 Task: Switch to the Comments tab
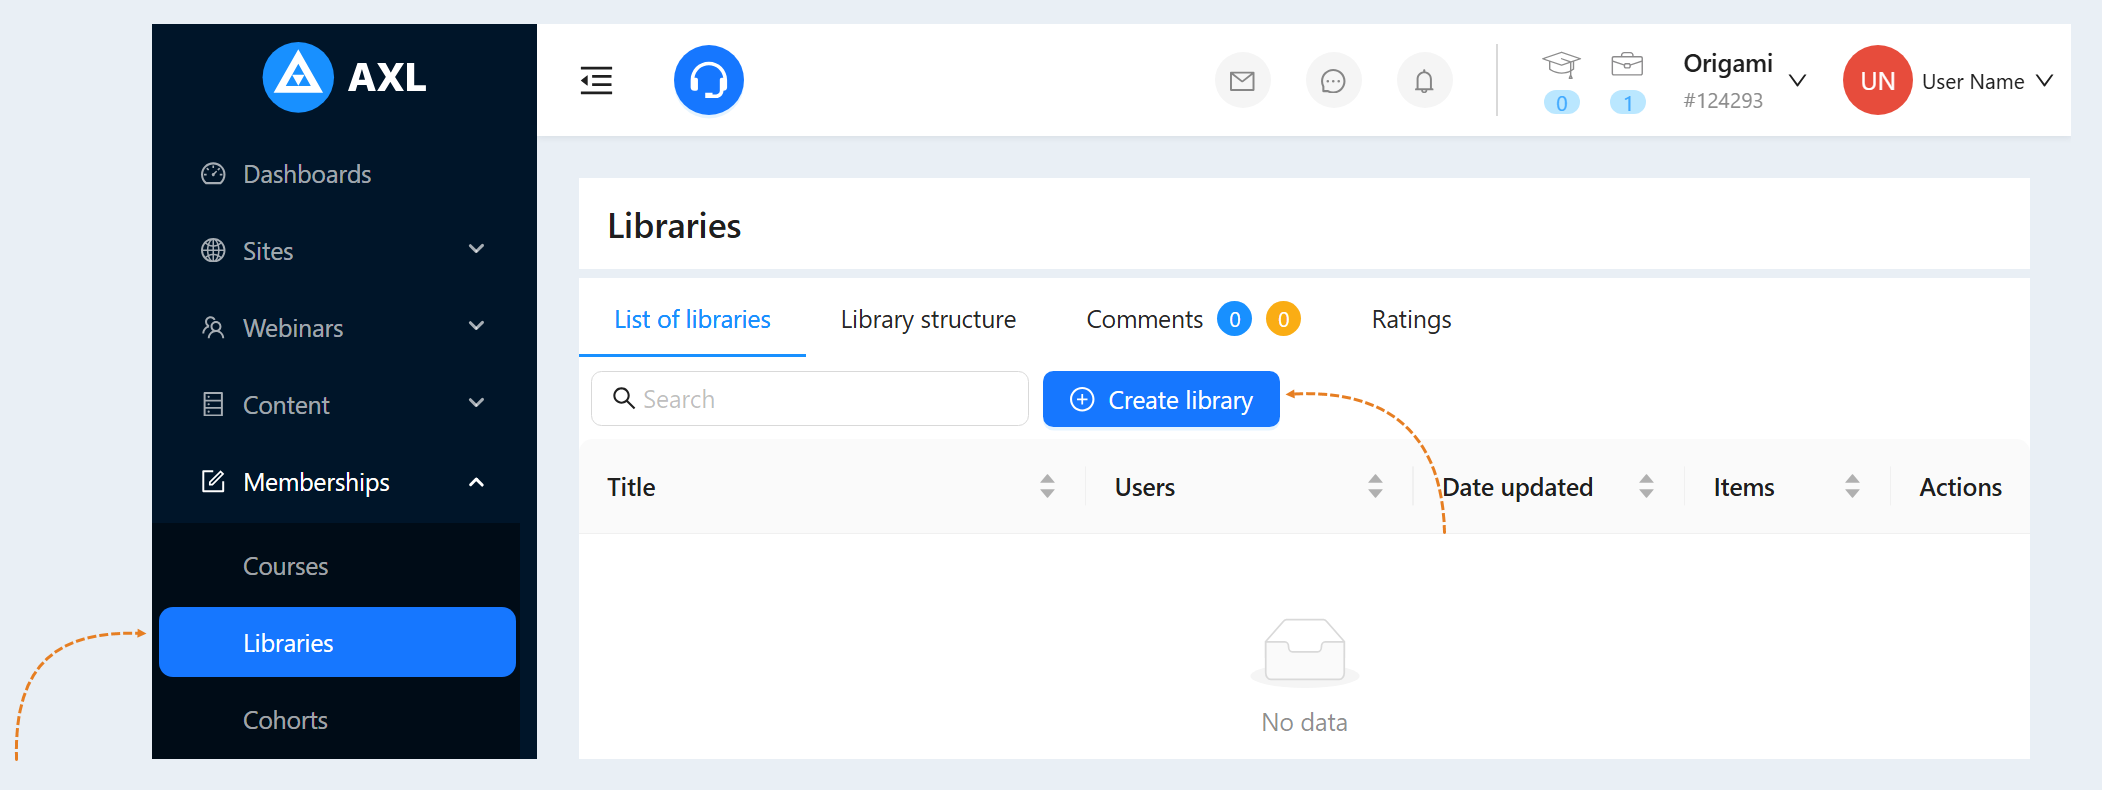coord(1144,319)
